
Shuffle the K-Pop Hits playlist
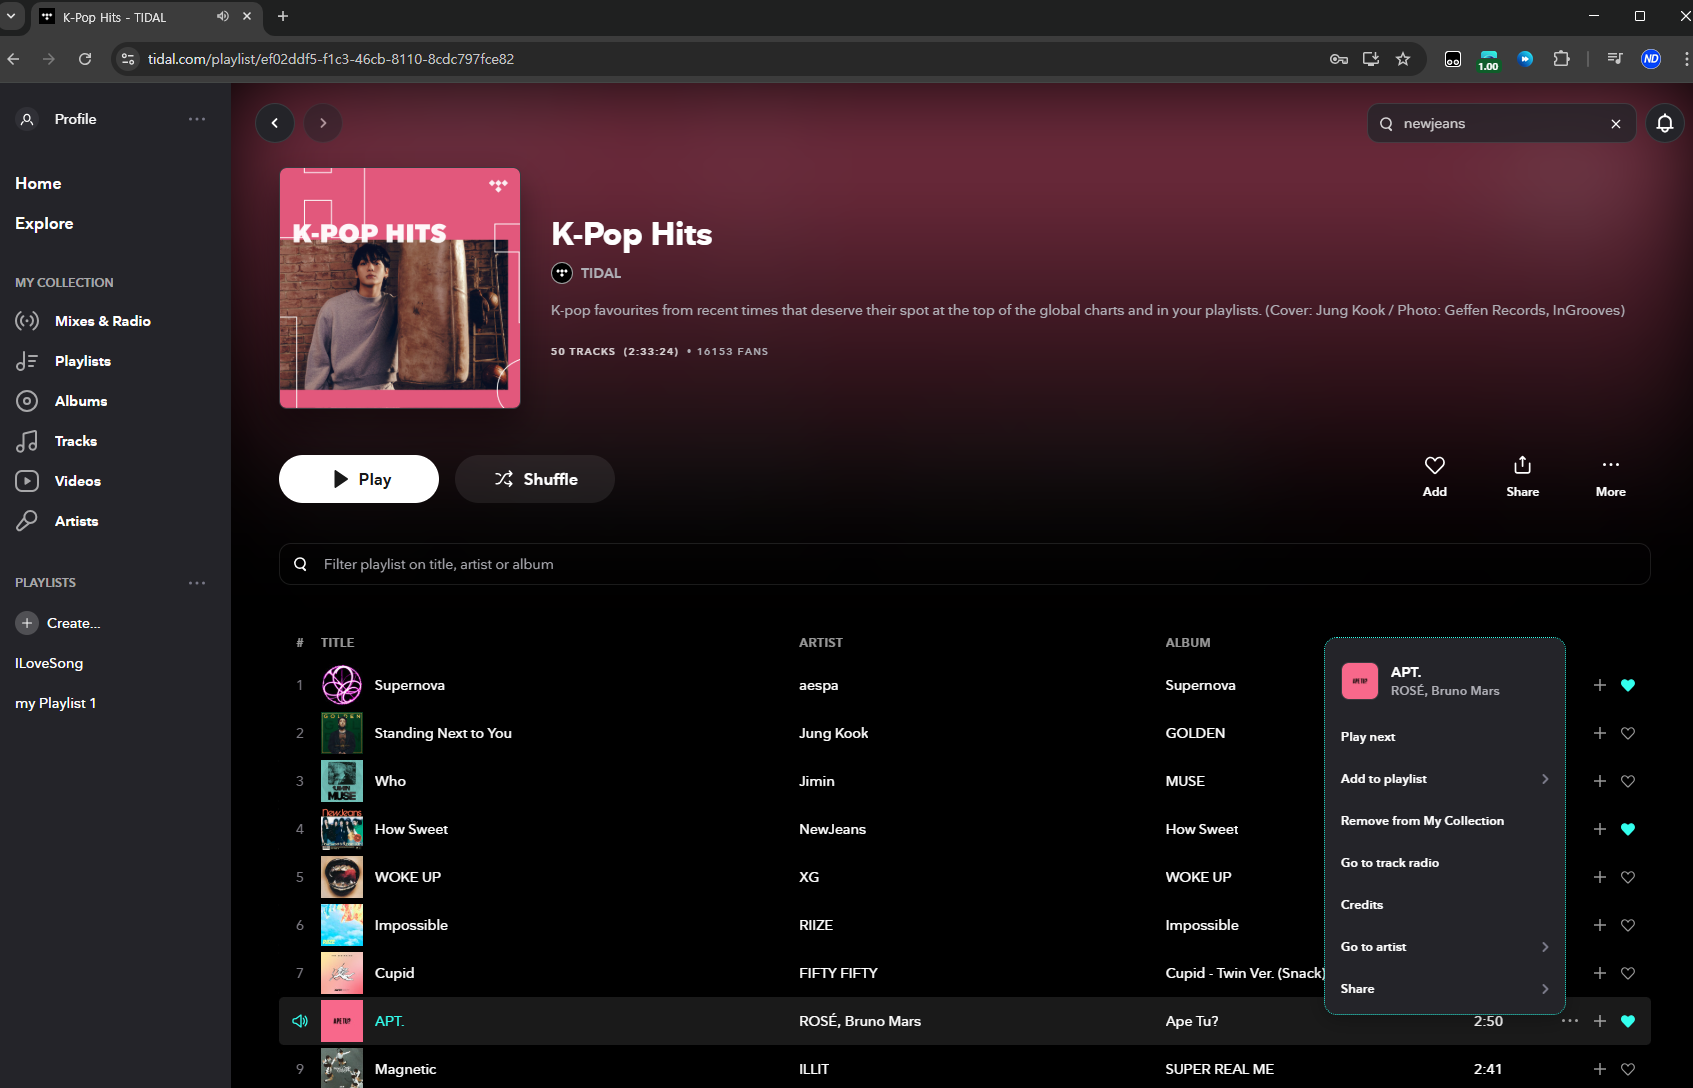535,479
